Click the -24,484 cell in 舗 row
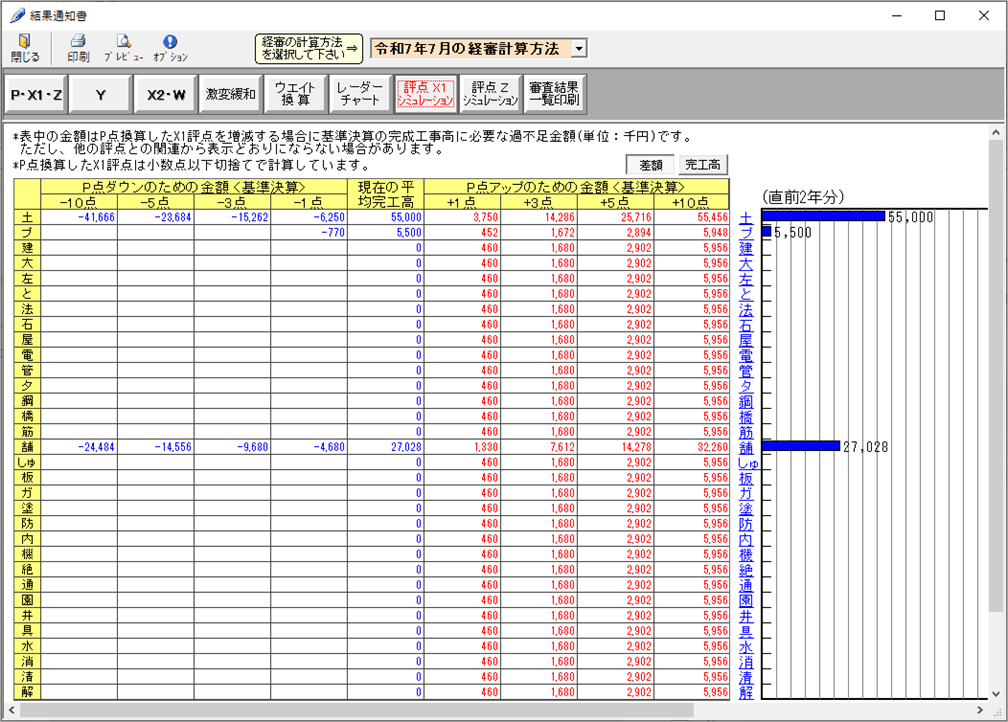1008x722 pixels. [79, 447]
